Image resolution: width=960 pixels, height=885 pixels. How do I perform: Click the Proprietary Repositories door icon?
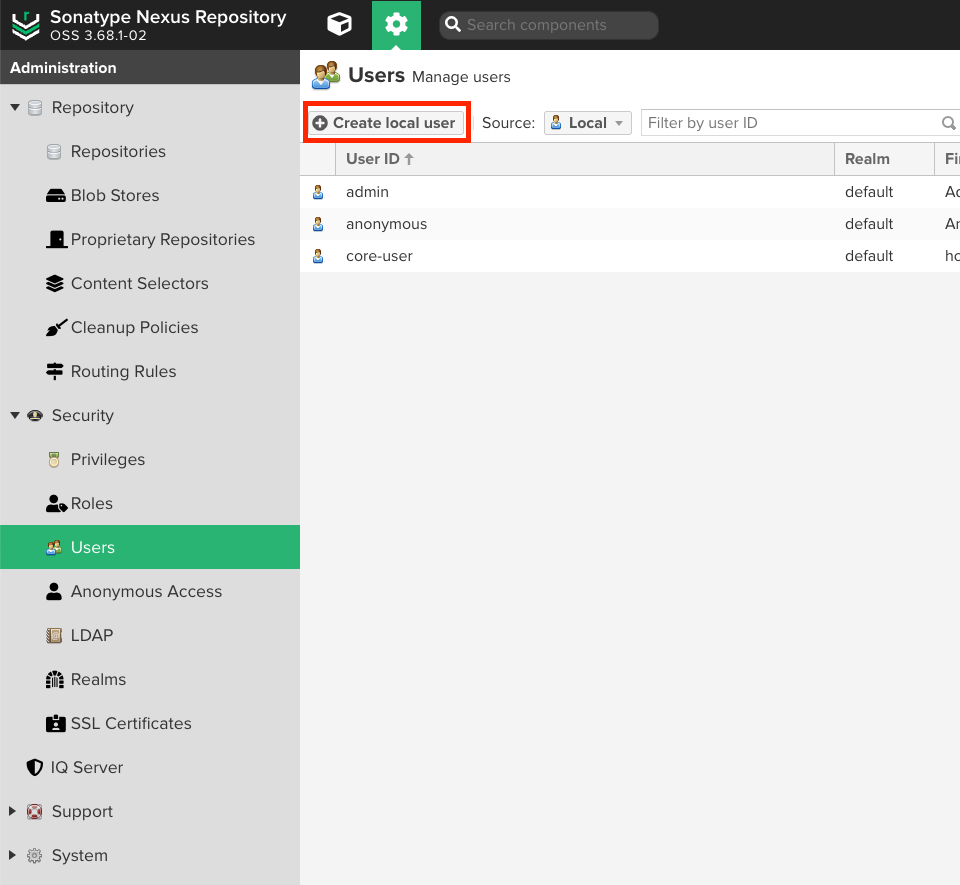click(57, 239)
